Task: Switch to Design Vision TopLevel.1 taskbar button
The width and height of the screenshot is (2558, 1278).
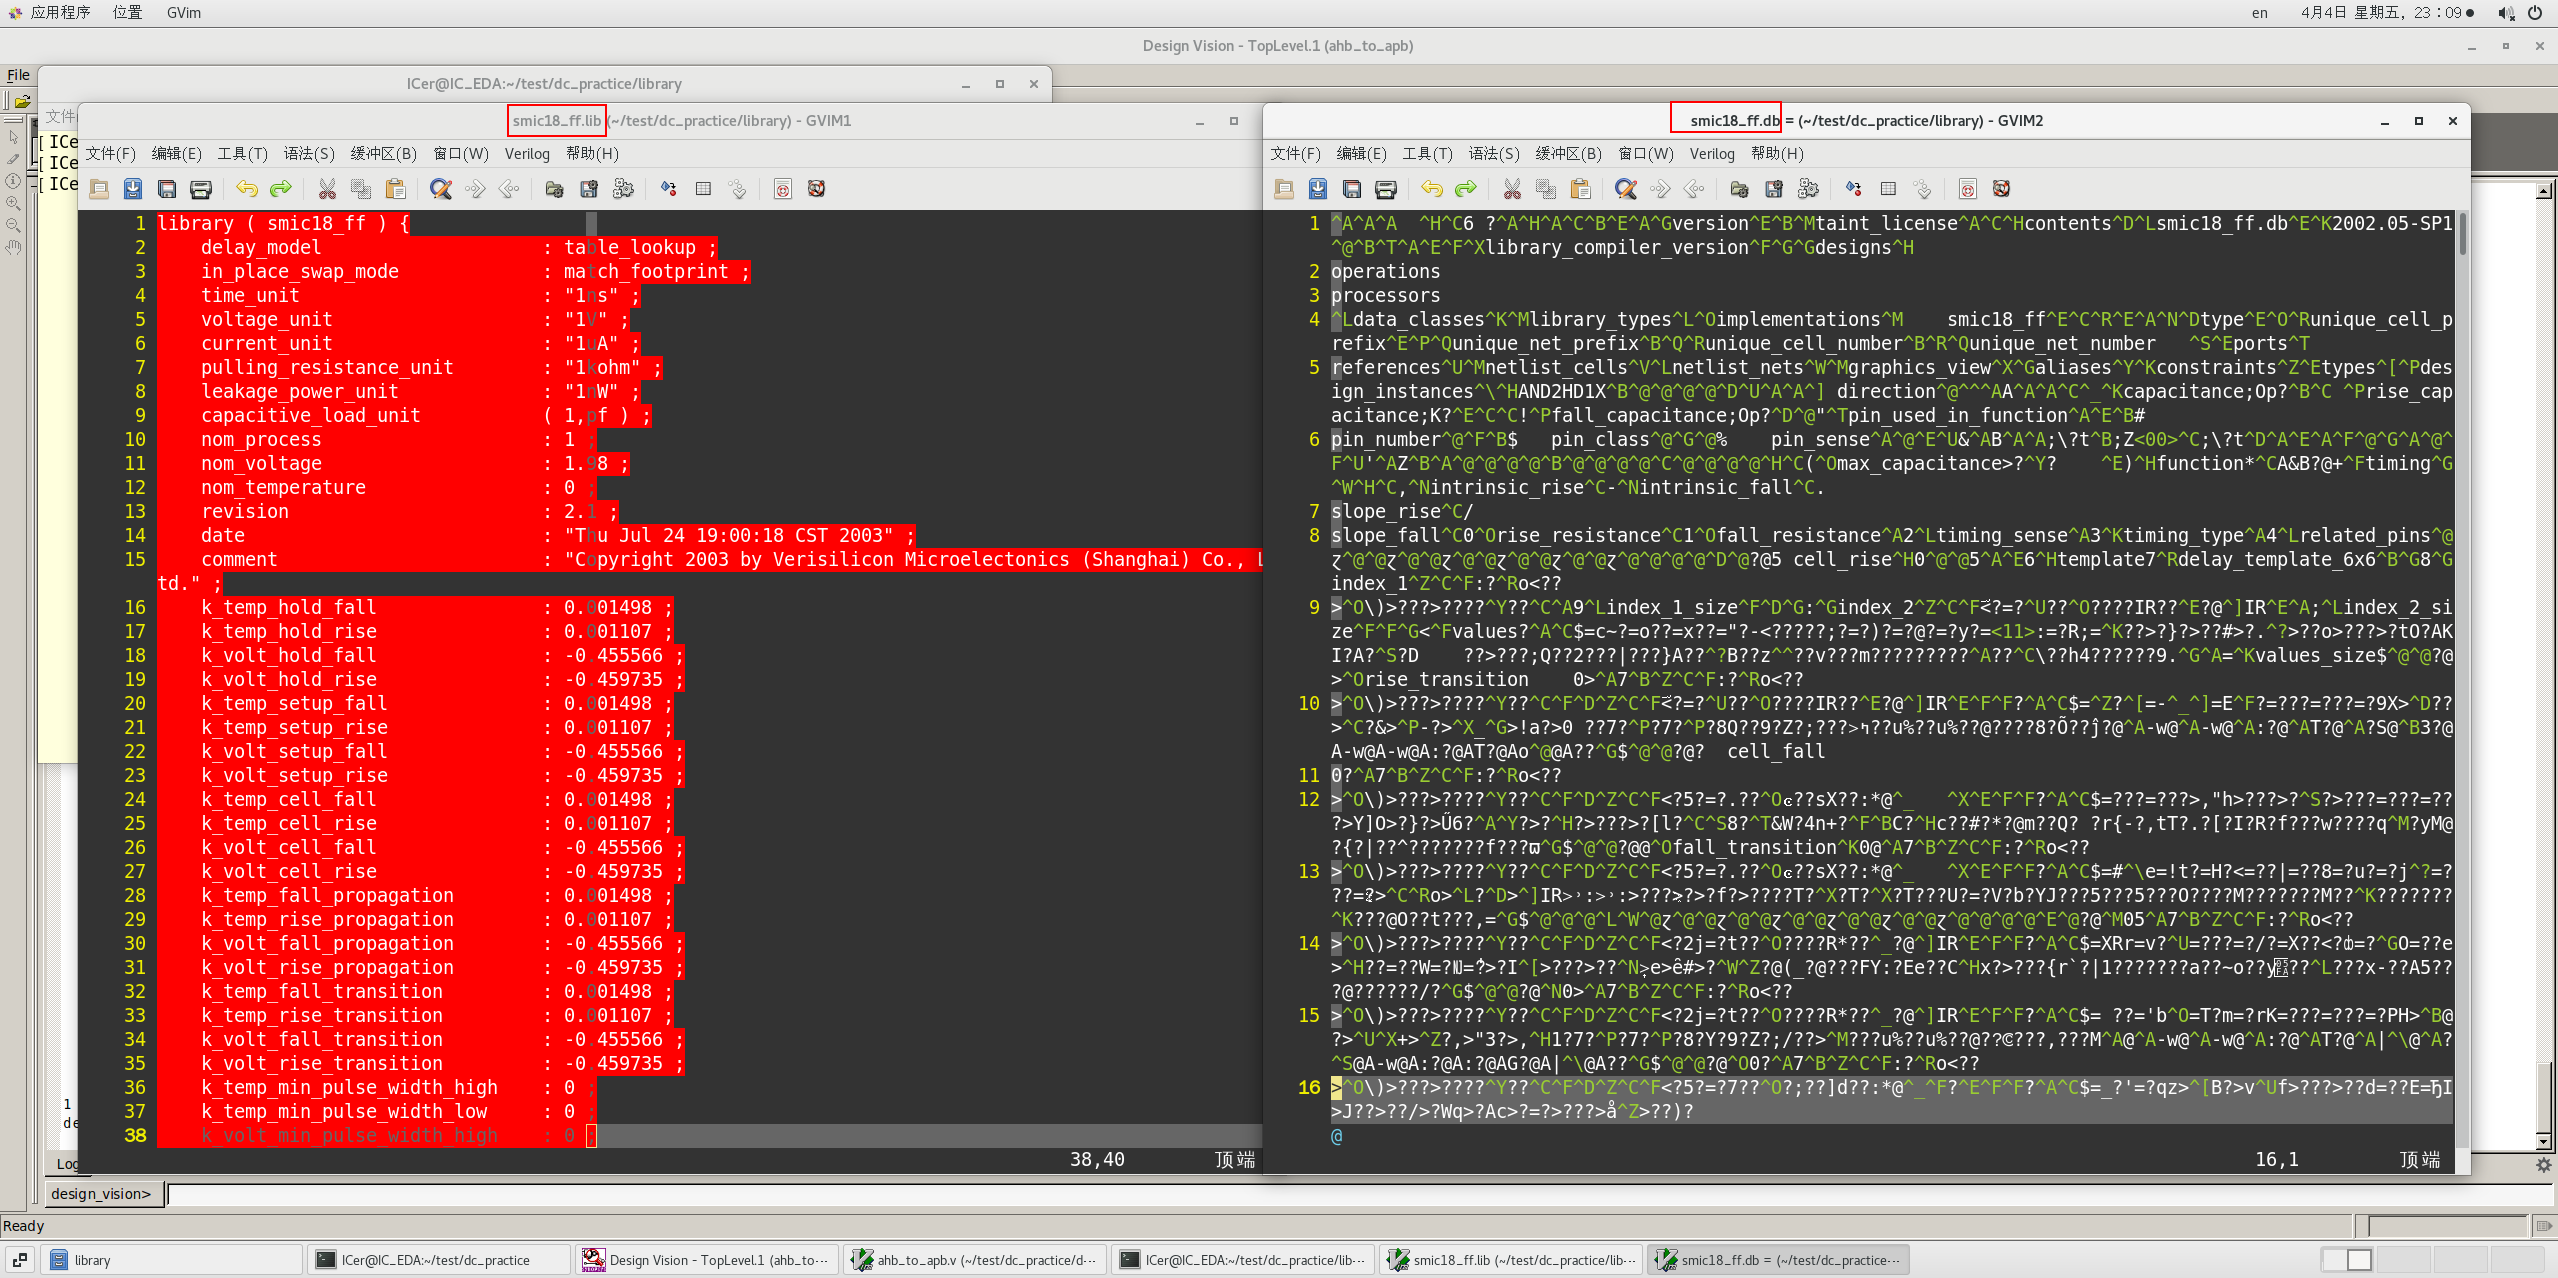Action: (707, 1260)
